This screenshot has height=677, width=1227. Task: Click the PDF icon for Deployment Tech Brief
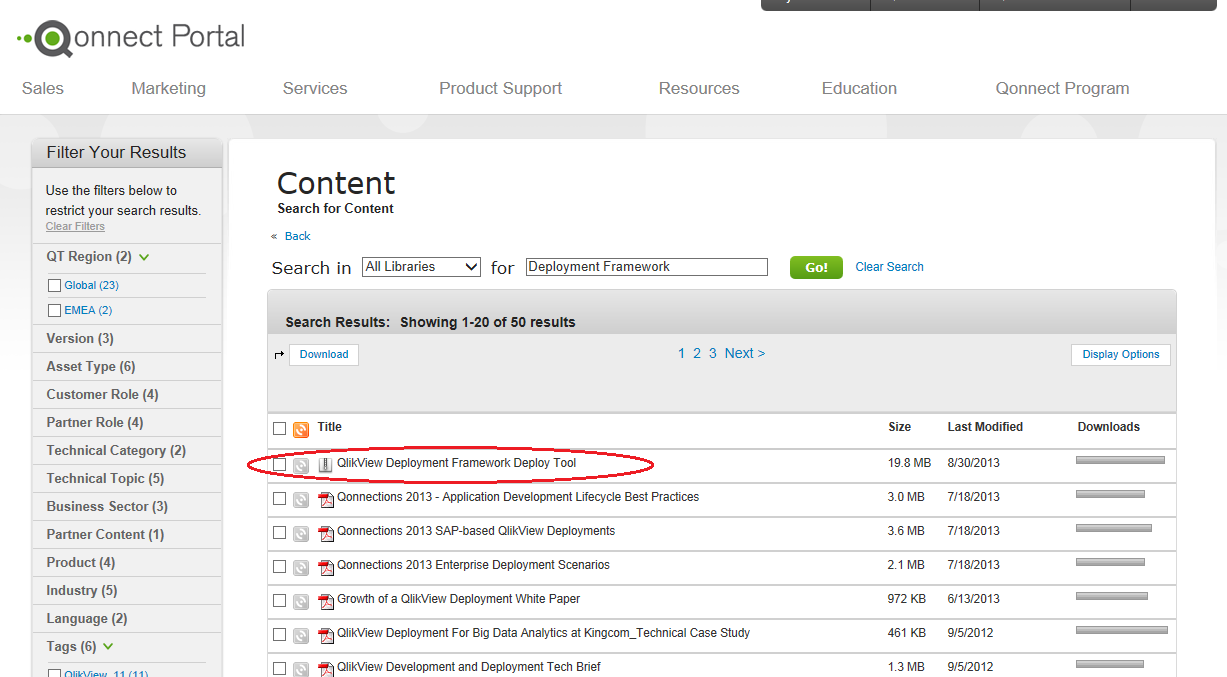click(326, 669)
